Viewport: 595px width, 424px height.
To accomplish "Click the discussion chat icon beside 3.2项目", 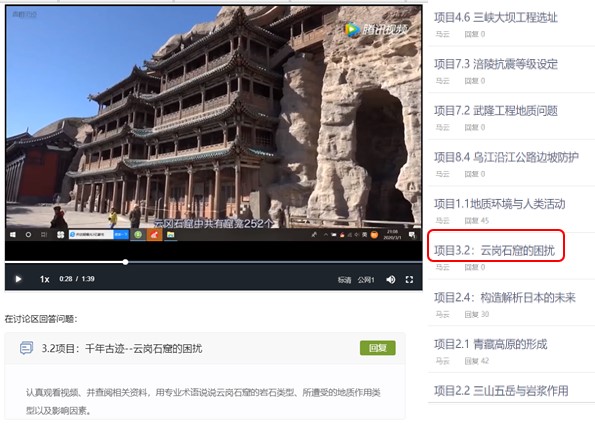I will [x=26, y=348].
